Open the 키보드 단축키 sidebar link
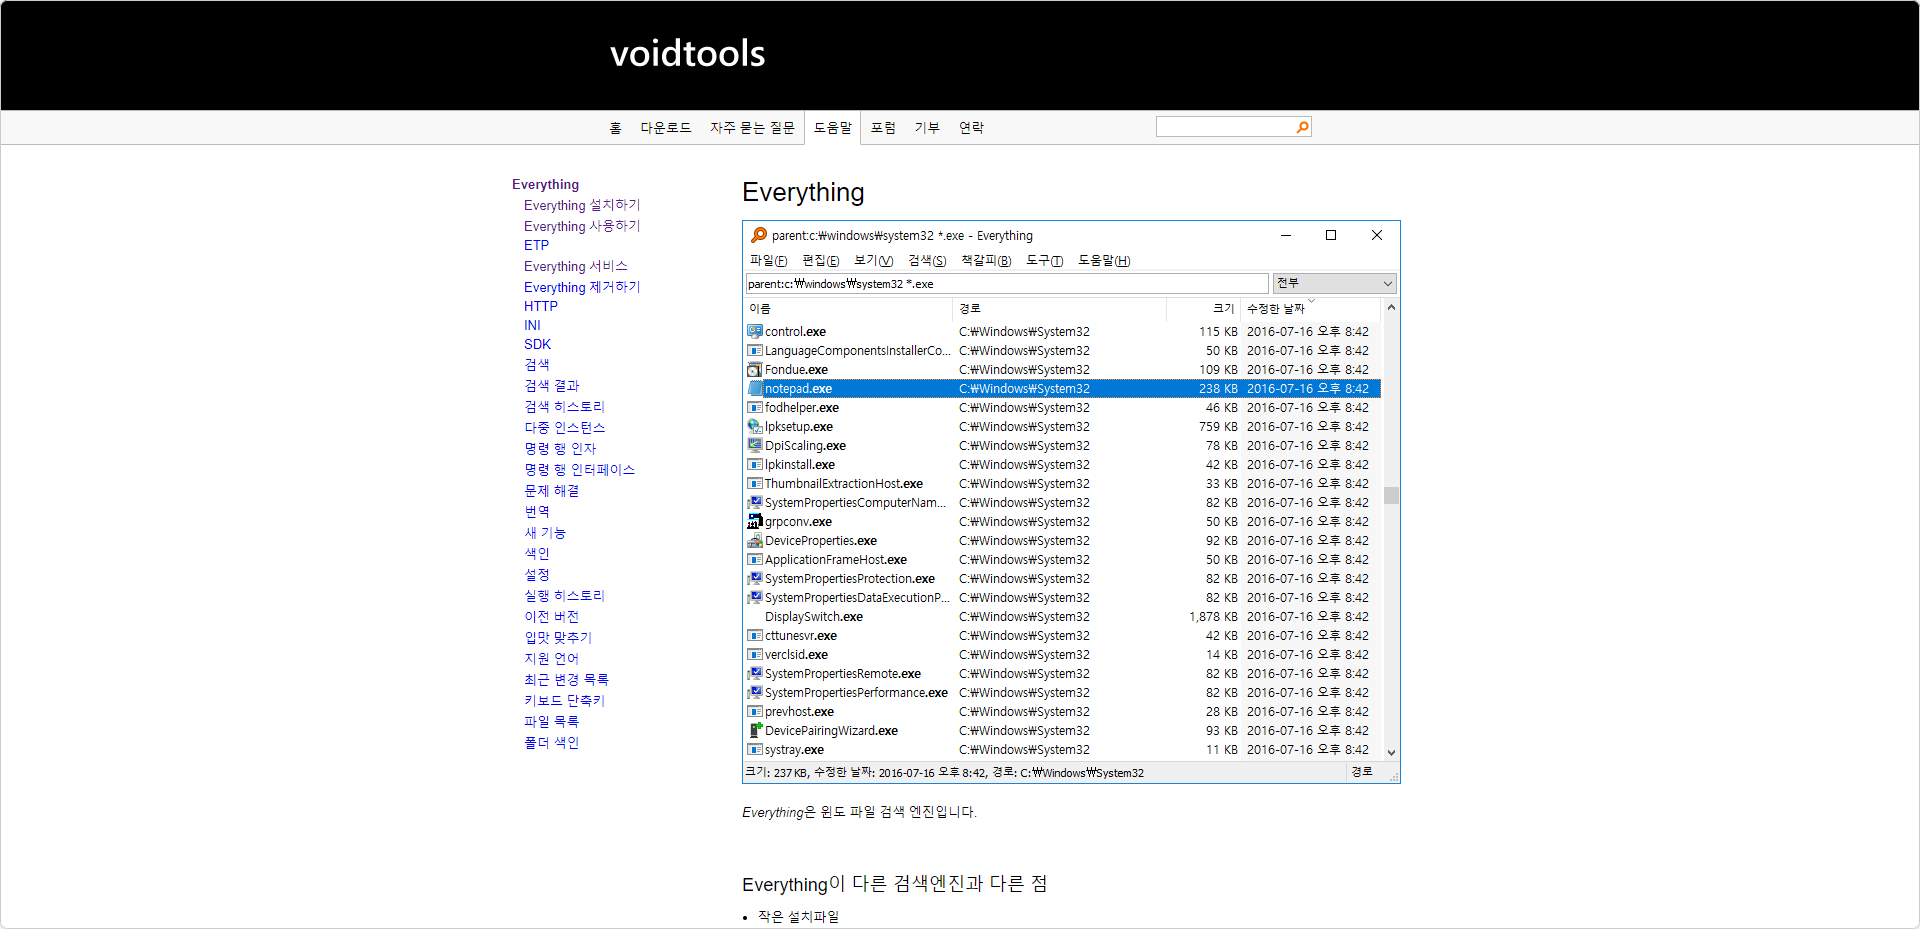 (x=565, y=700)
